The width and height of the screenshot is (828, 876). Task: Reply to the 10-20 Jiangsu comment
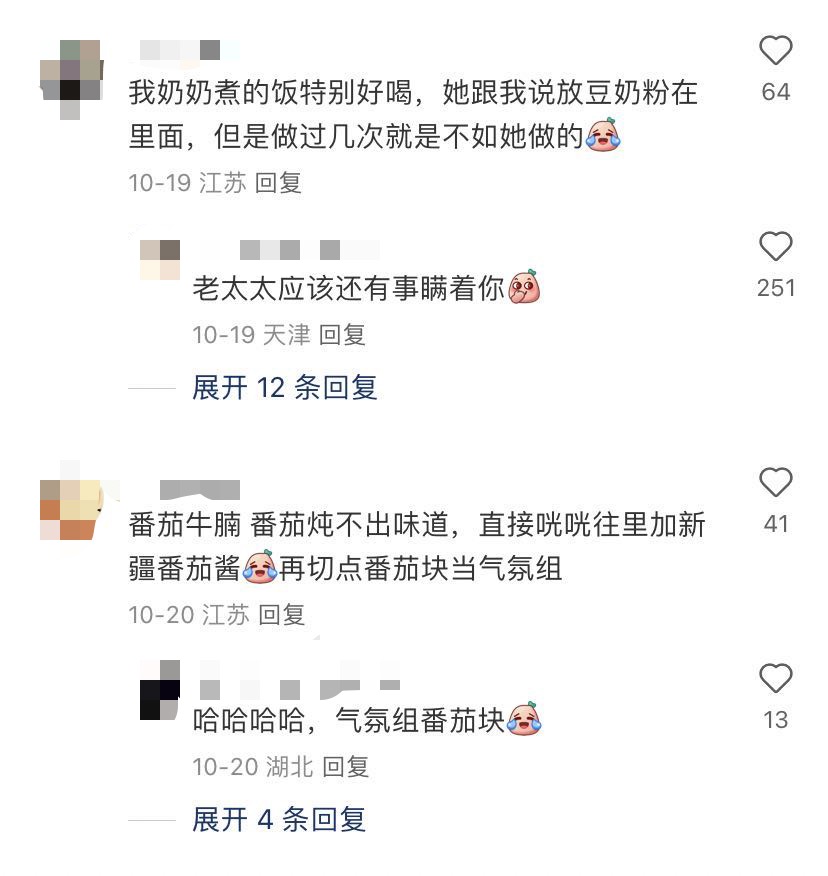282,615
